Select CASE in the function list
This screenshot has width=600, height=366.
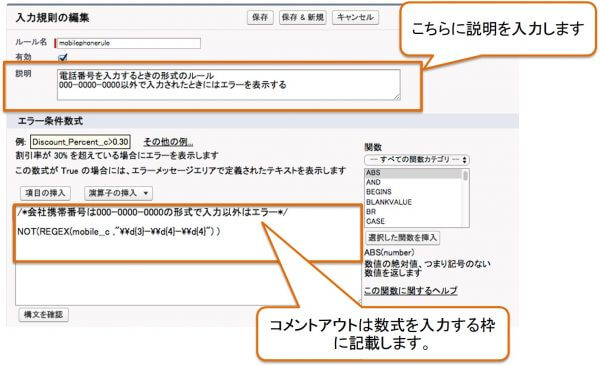(x=413, y=221)
